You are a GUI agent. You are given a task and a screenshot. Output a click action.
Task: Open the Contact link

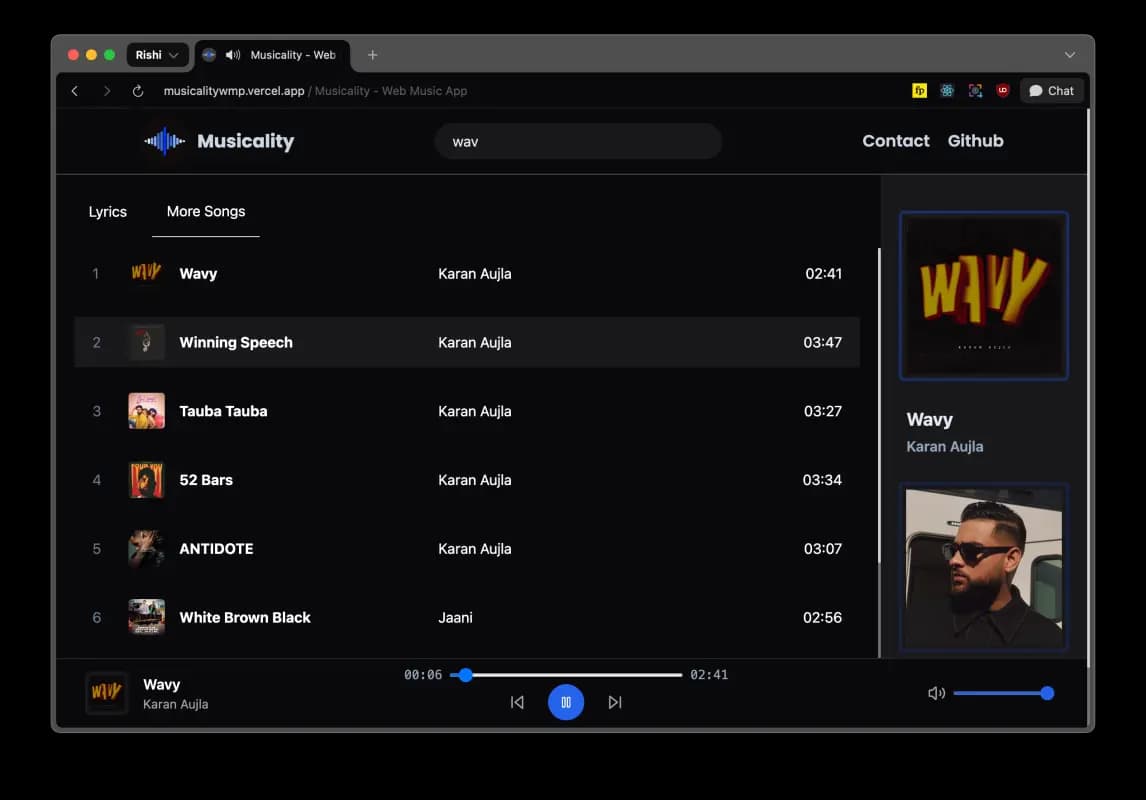(895, 141)
